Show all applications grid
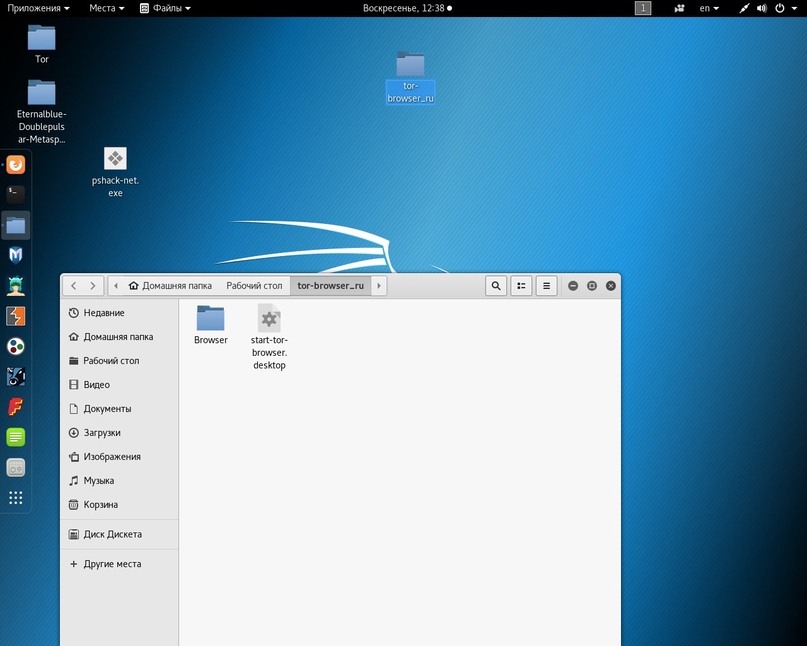The height and width of the screenshot is (646, 807). [x=16, y=498]
